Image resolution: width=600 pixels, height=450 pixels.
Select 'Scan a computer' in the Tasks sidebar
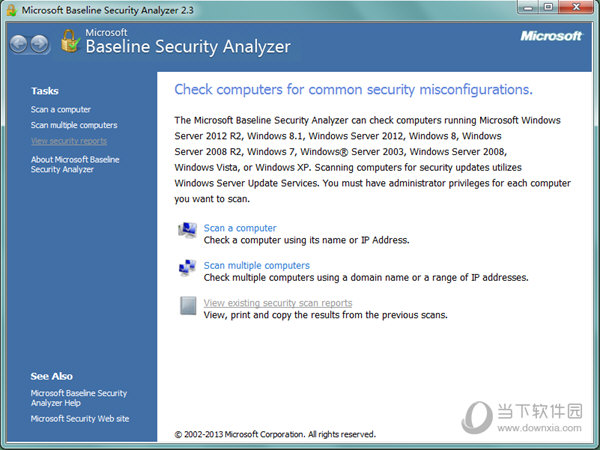click(x=61, y=109)
